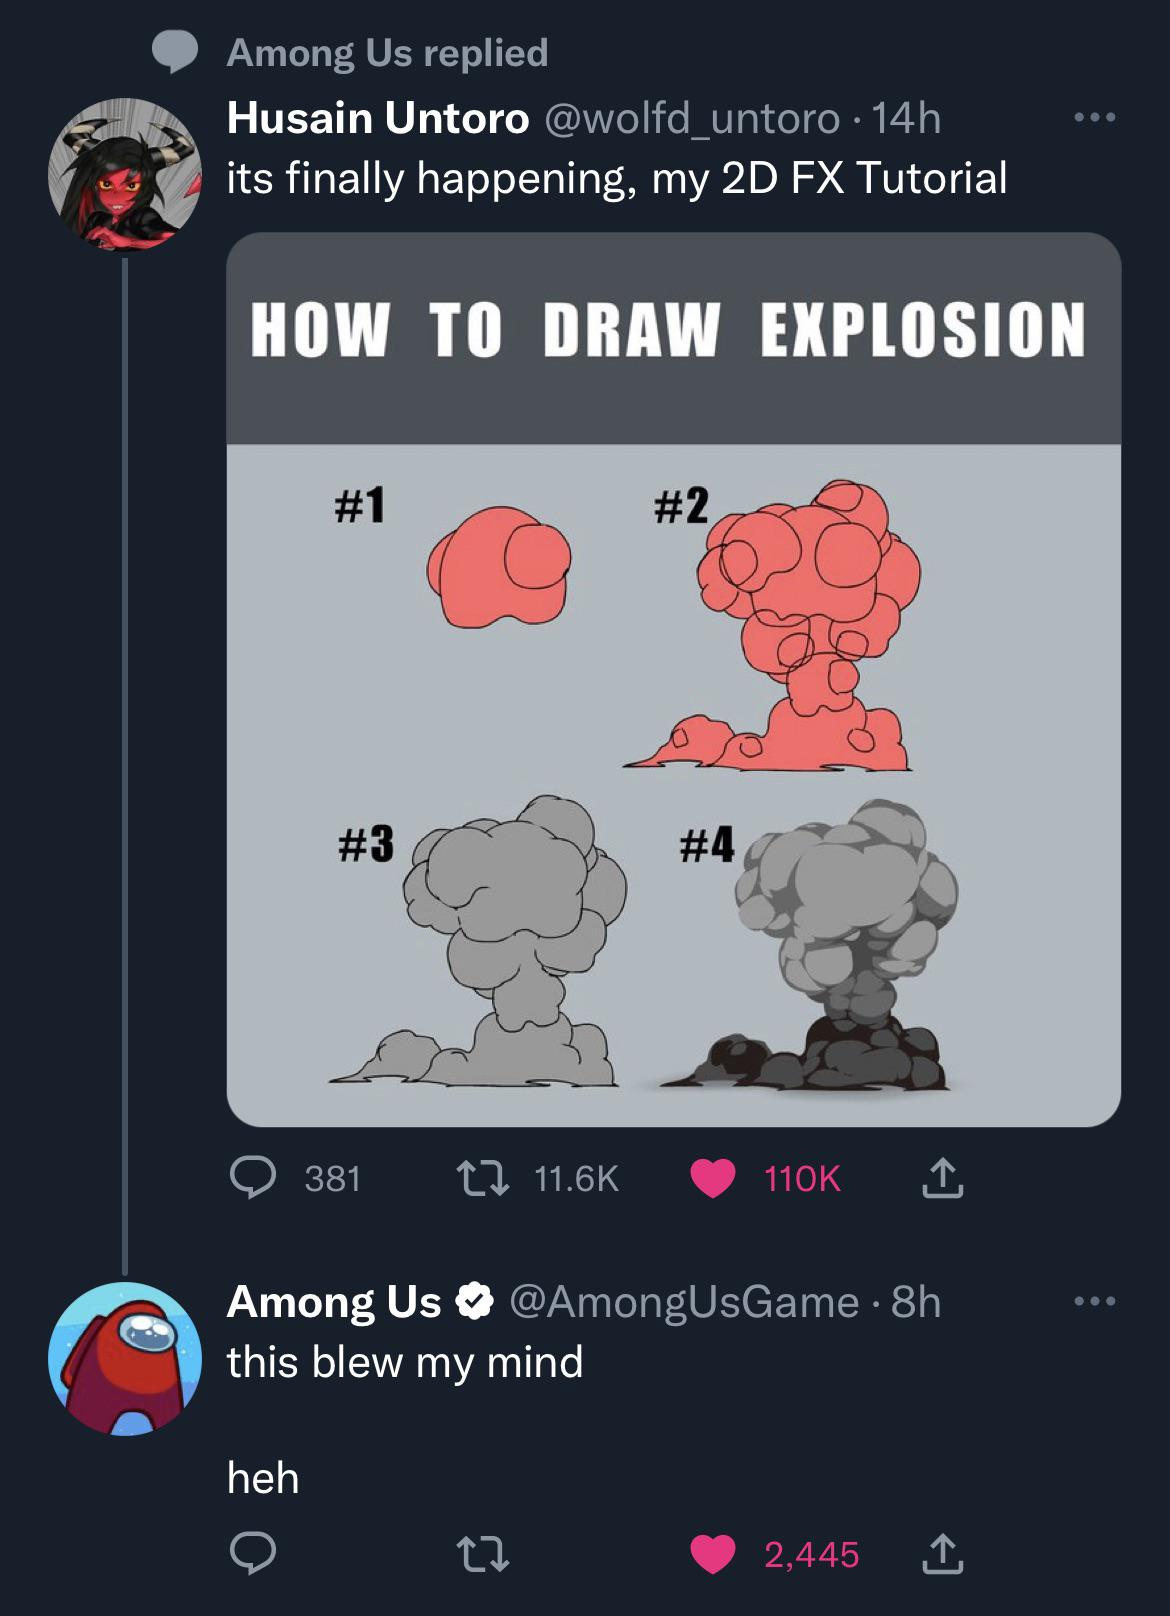Reply to the Among Us tweet
This screenshot has height=1616, width=1170.
pyautogui.click(x=254, y=1554)
